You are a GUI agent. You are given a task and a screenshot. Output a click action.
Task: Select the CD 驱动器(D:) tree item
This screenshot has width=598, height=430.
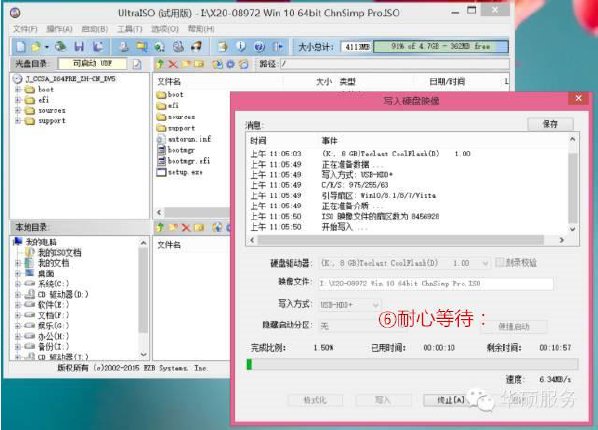point(63,294)
